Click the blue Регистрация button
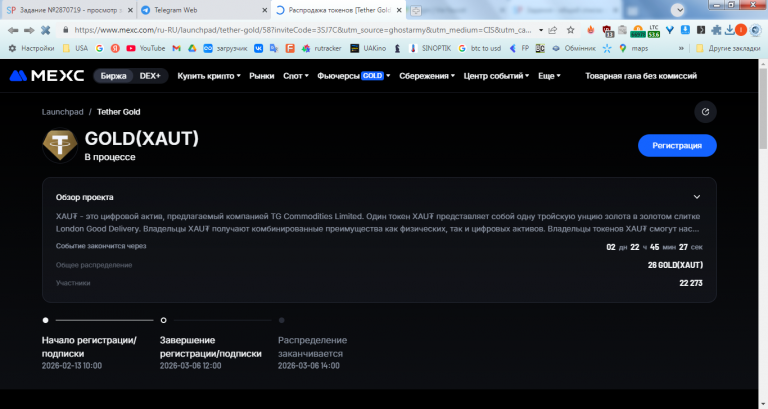This screenshot has width=768, height=409. (677, 145)
